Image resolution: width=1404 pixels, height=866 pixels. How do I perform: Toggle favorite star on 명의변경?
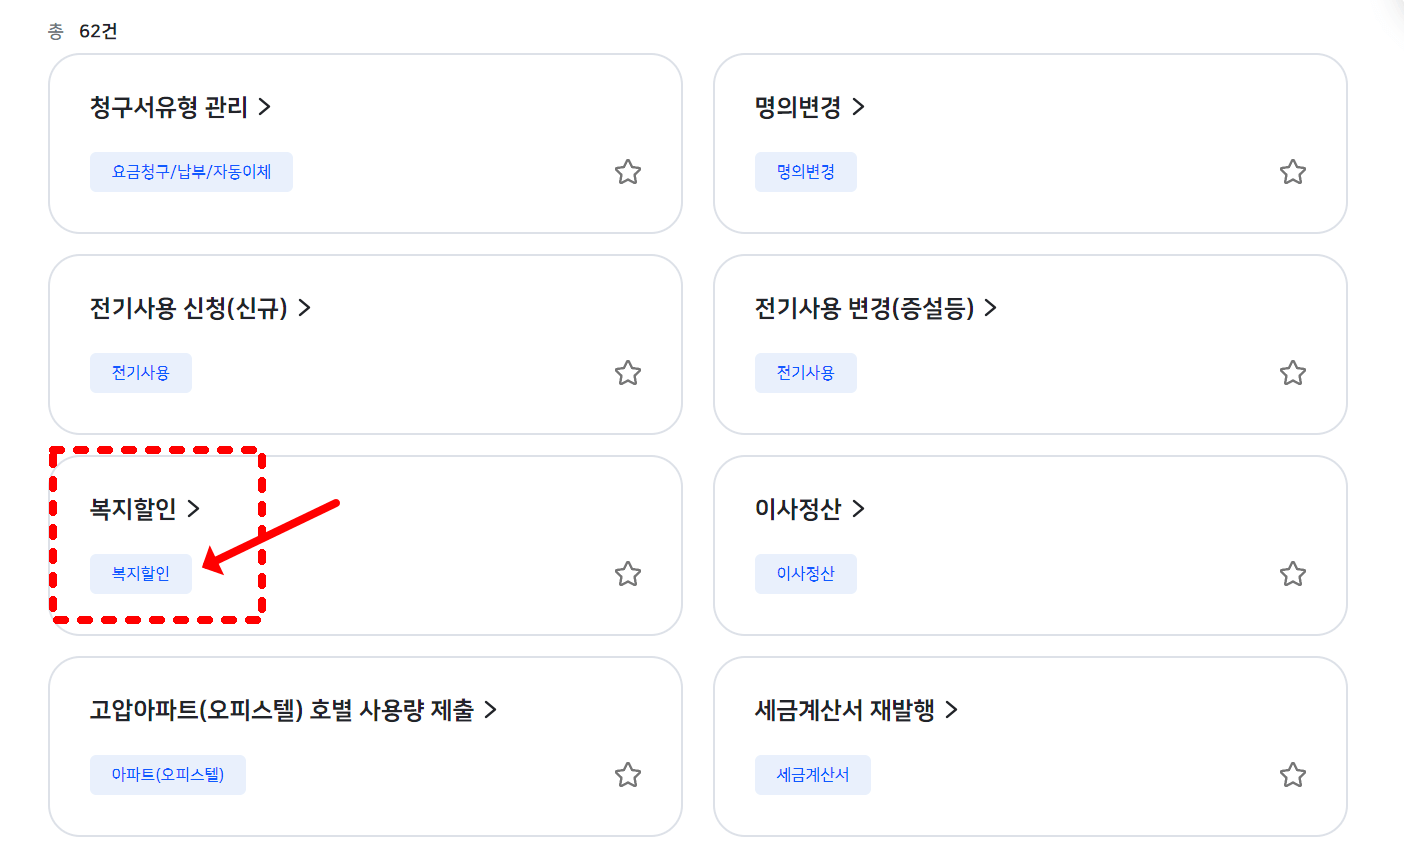pos(1293,171)
